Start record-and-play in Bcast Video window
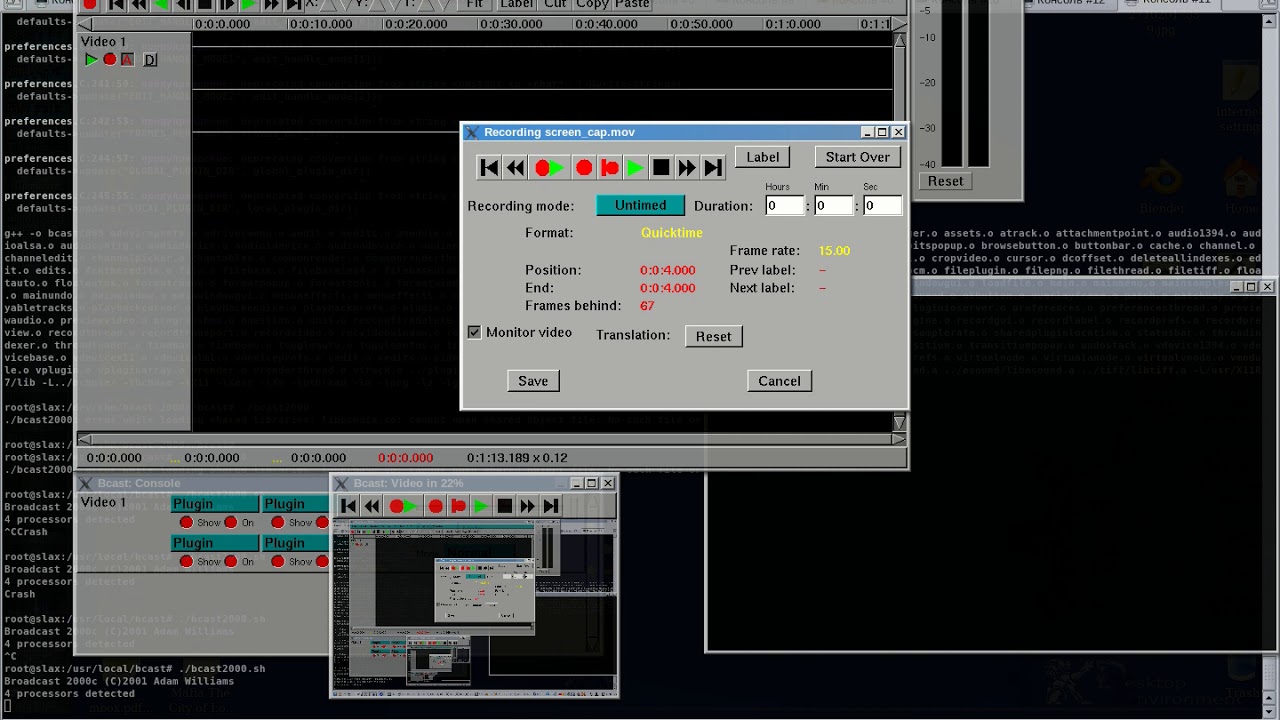The image size is (1280, 720). [x=403, y=506]
